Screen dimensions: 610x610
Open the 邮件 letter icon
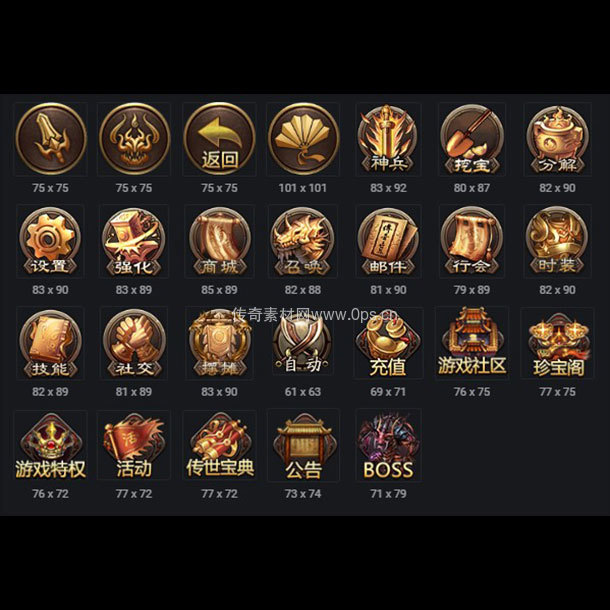click(x=388, y=241)
